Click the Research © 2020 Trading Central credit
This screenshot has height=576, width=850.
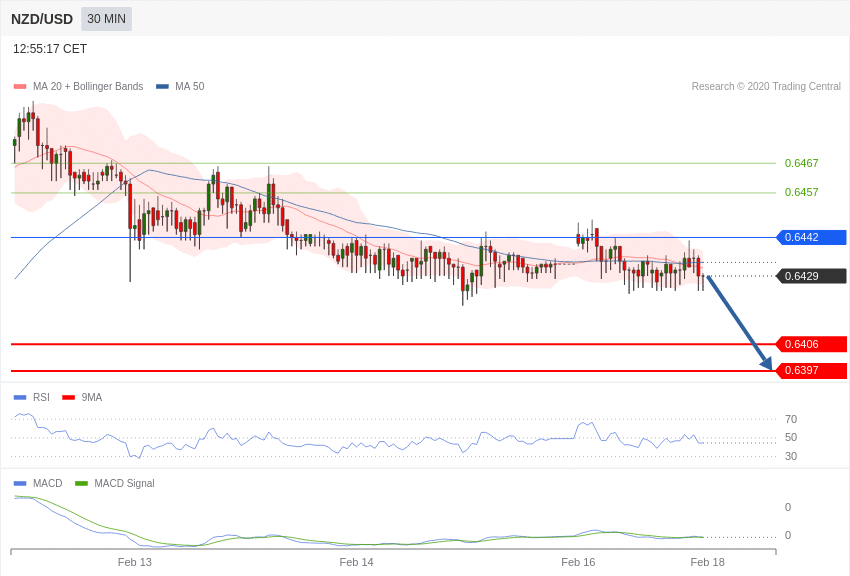(766, 86)
